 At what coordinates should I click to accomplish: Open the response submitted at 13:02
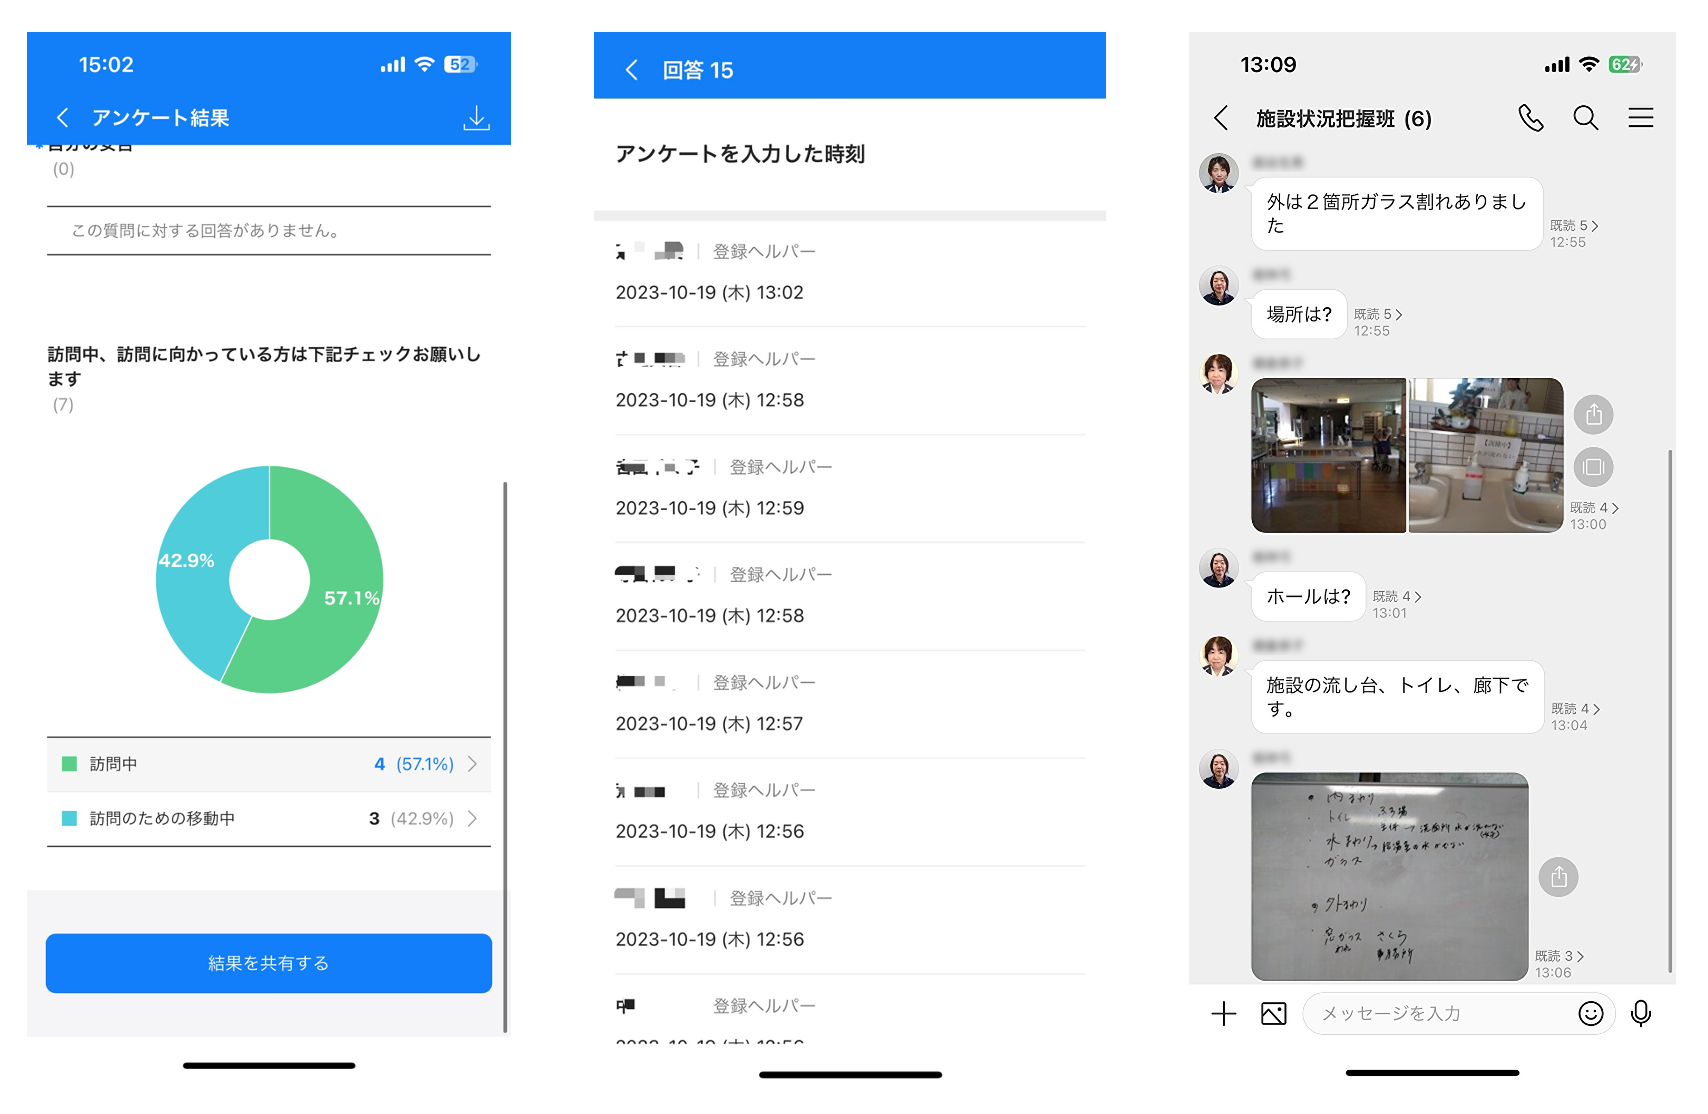pos(849,273)
